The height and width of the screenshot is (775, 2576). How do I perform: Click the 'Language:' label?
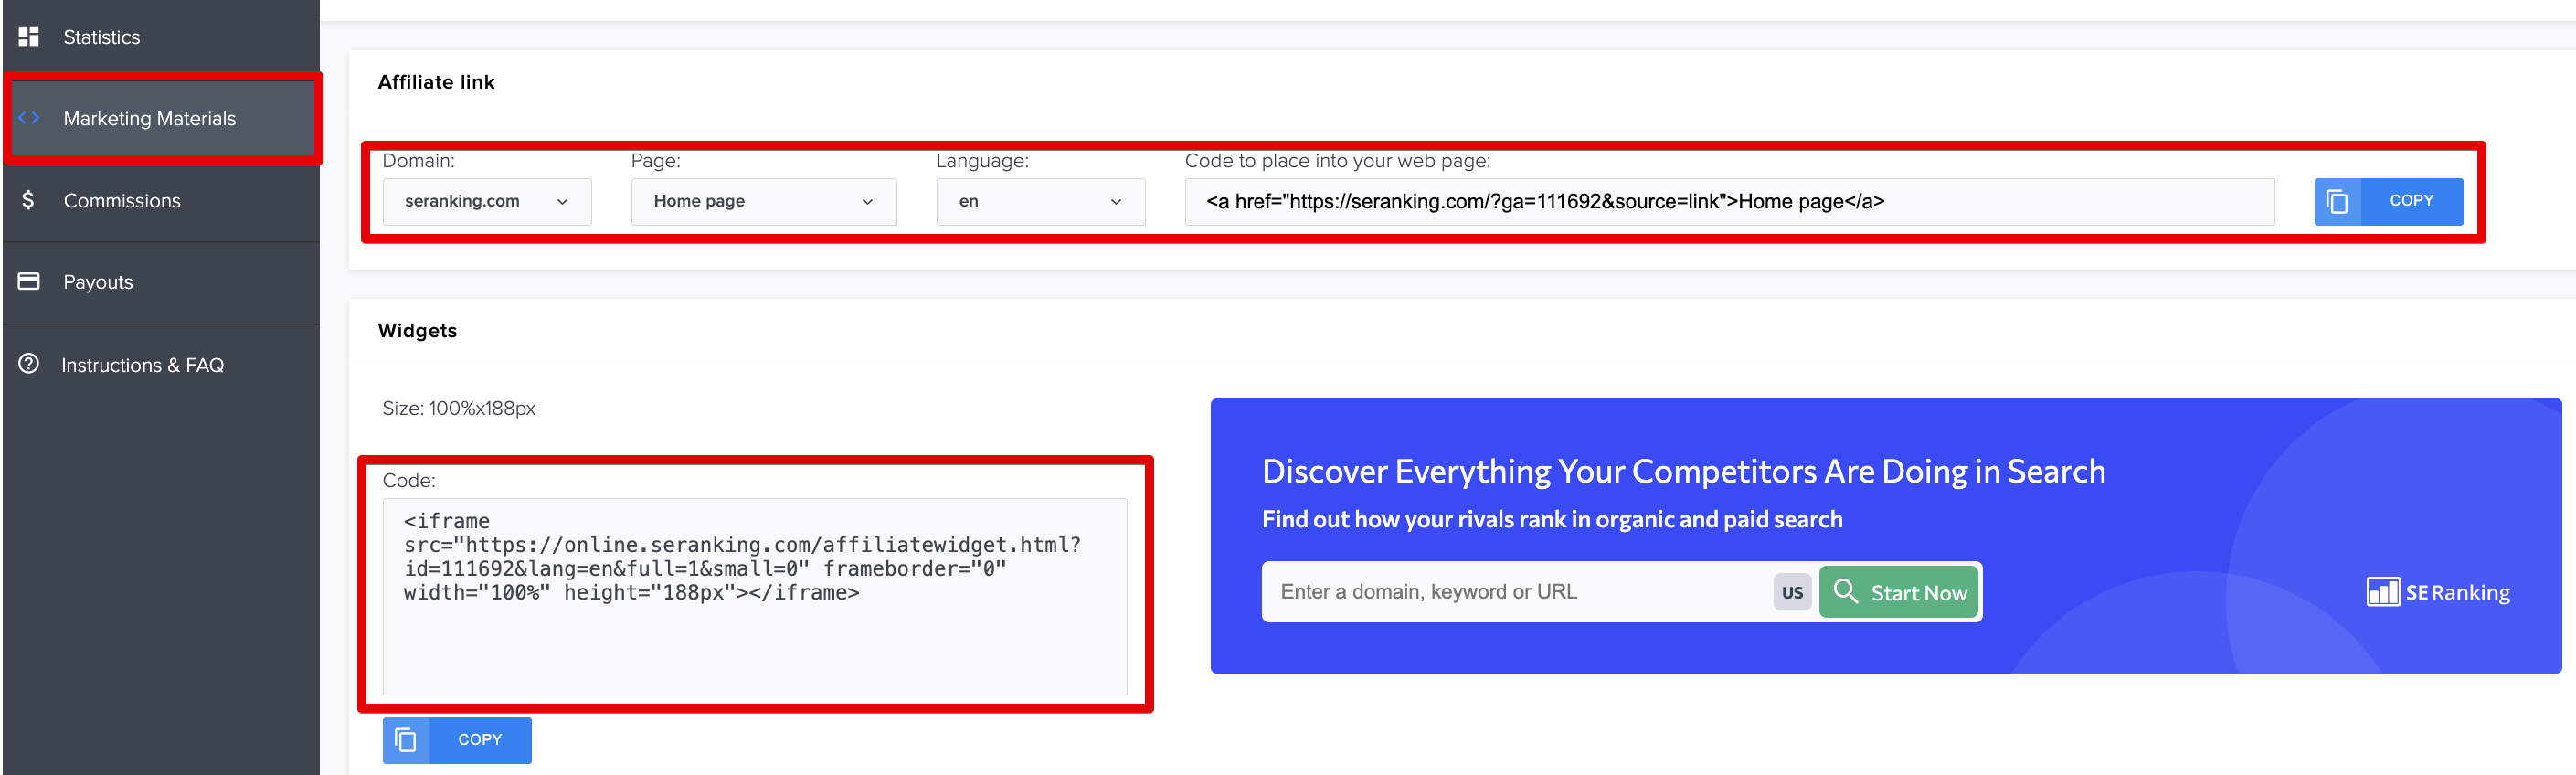coord(982,161)
